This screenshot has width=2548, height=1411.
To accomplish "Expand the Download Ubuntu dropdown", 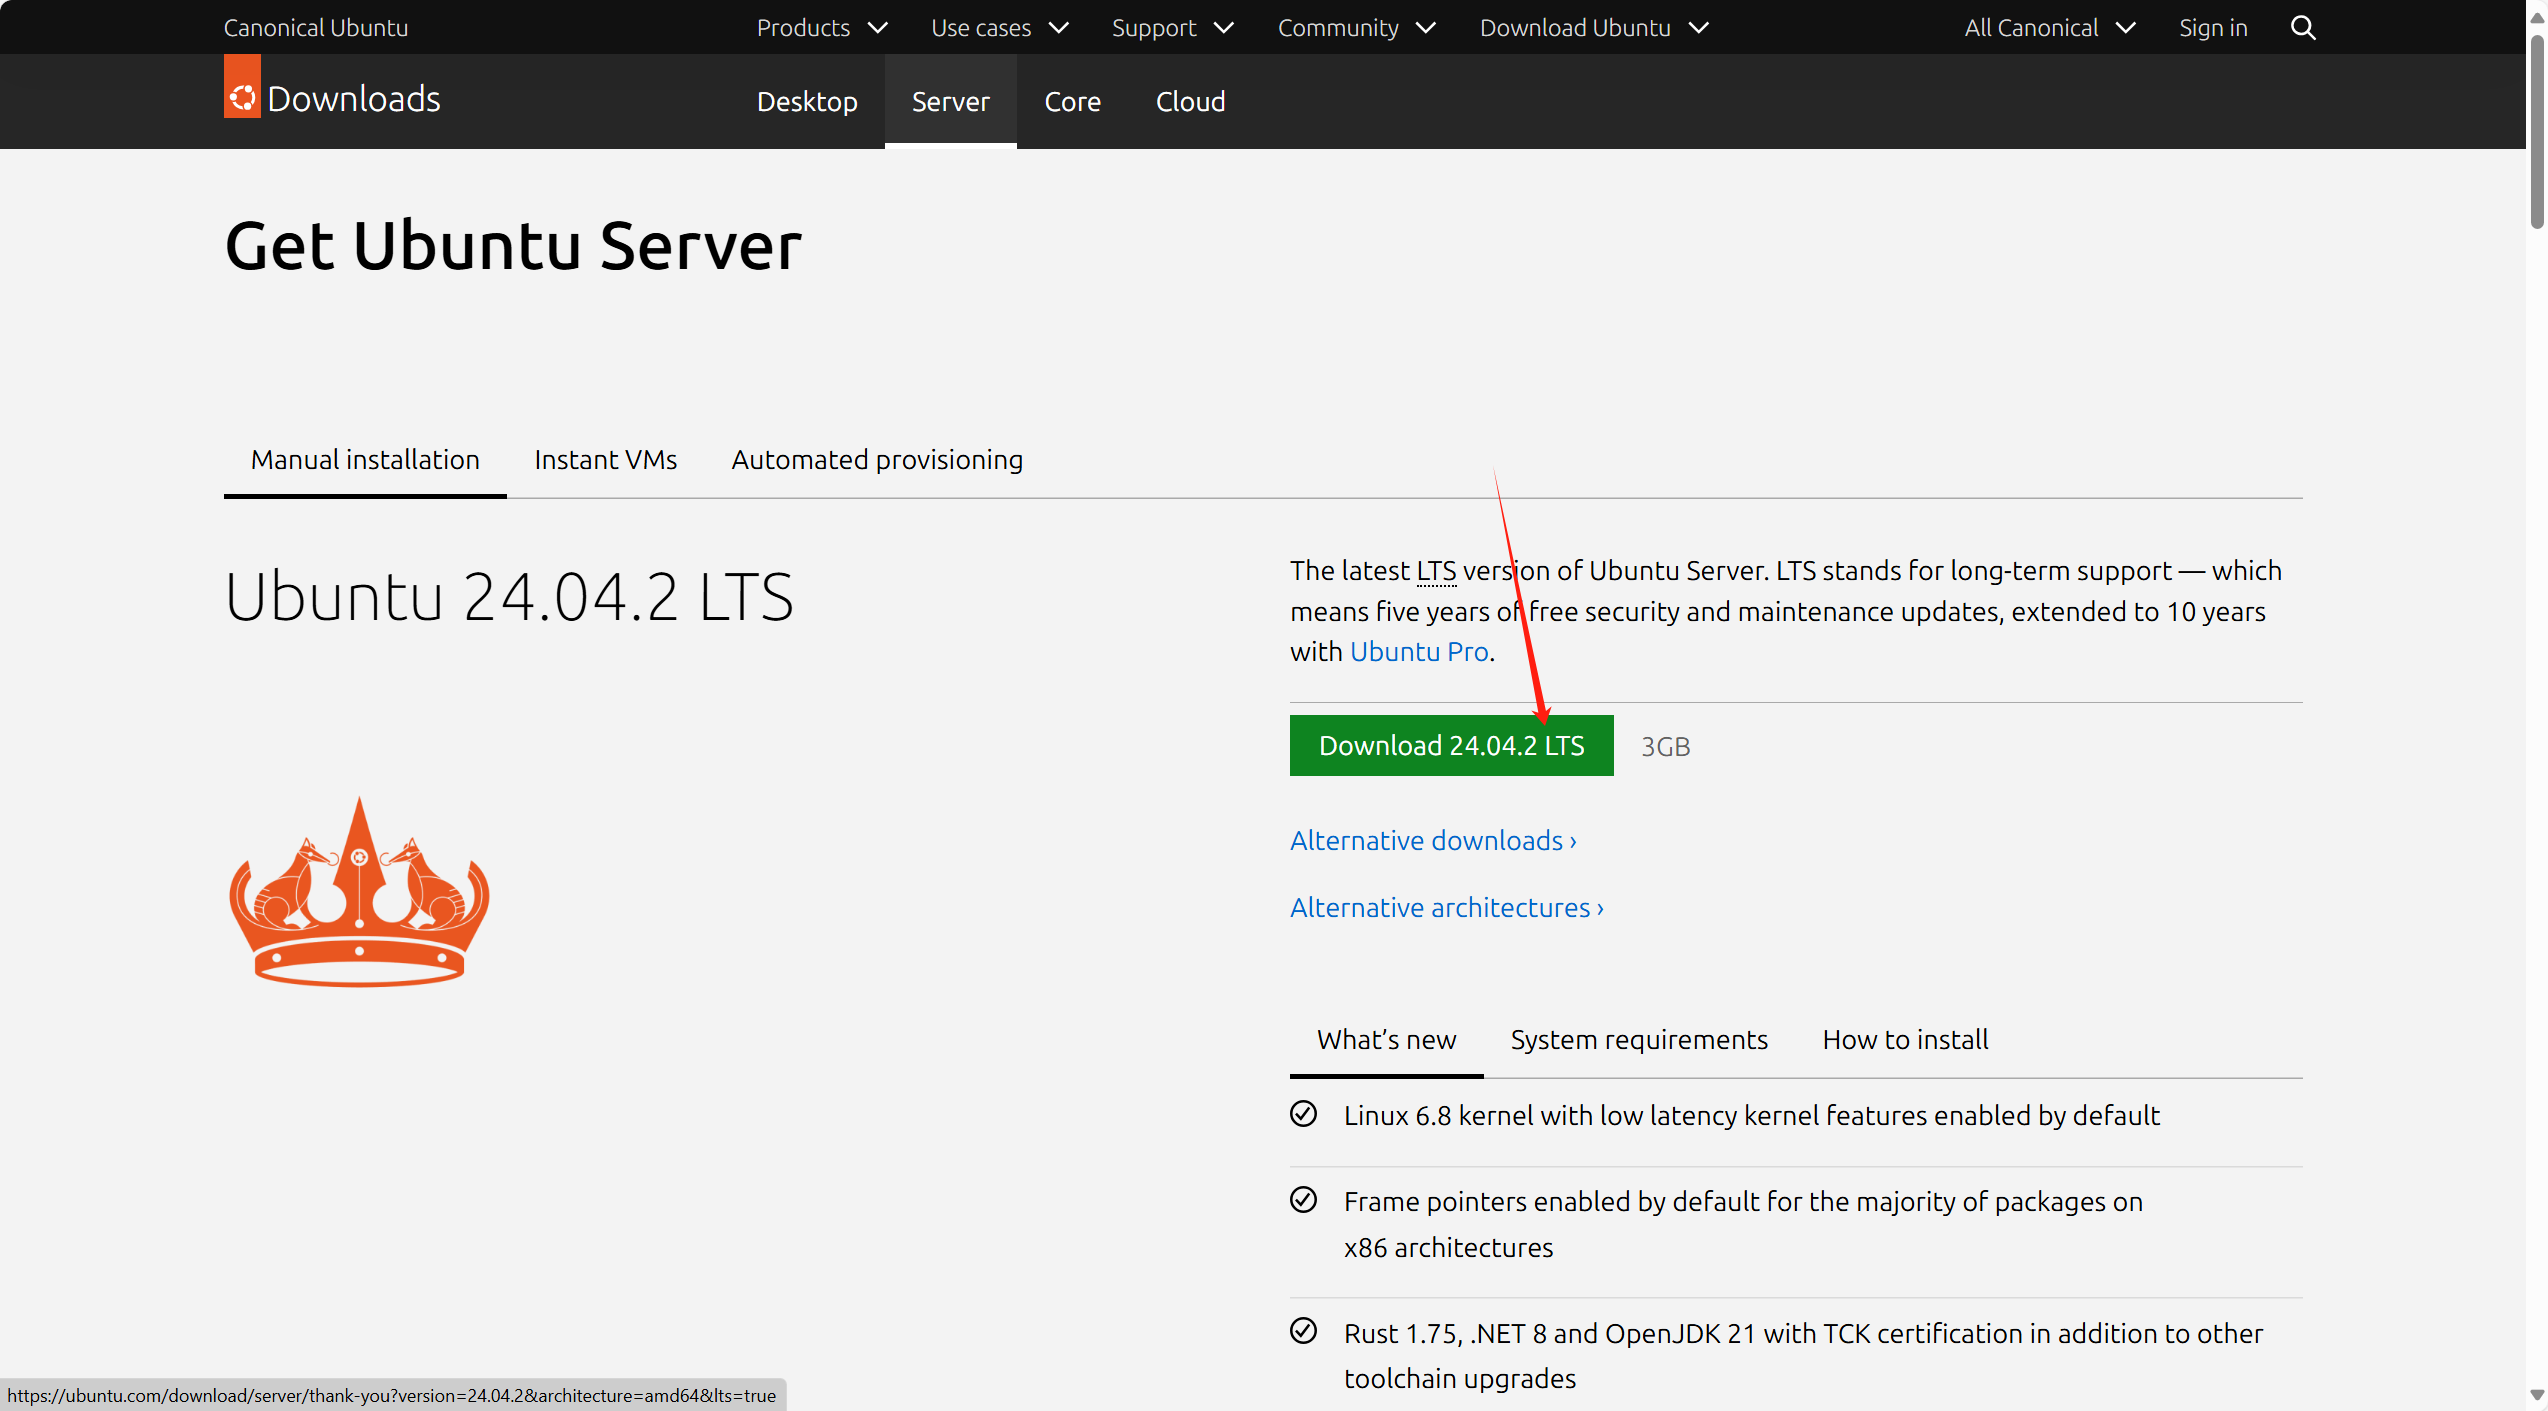I will pos(1698,27).
